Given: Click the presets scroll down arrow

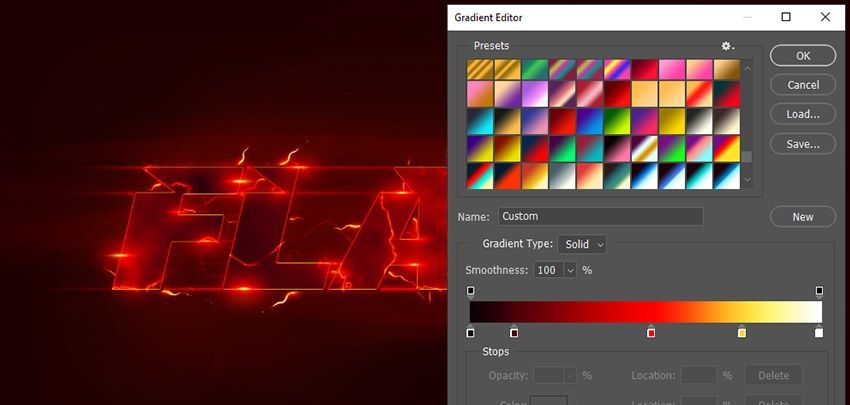Looking at the screenshot, I should coord(748,179).
